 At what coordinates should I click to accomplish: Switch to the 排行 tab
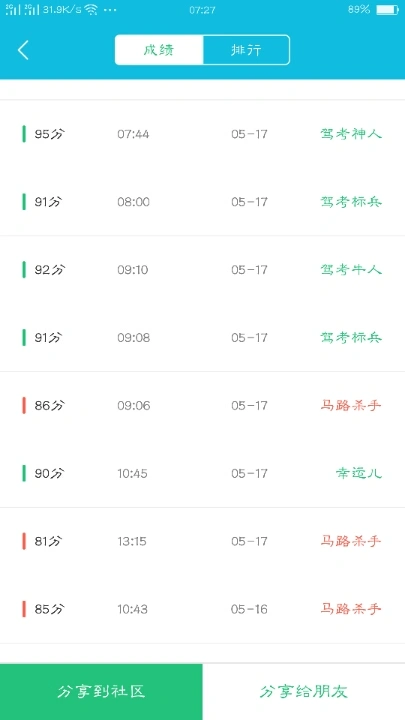tap(246, 50)
